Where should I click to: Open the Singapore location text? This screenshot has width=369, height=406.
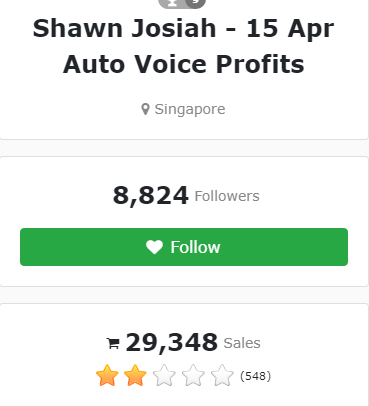pyautogui.click(x=190, y=109)
